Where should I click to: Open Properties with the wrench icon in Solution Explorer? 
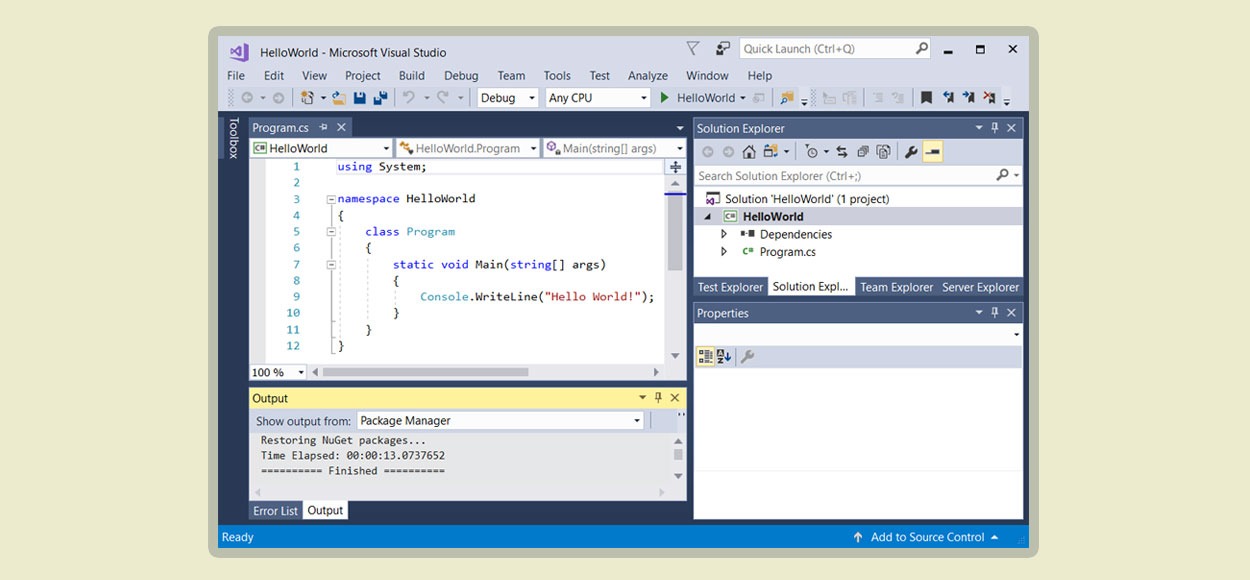coord(911,152)
